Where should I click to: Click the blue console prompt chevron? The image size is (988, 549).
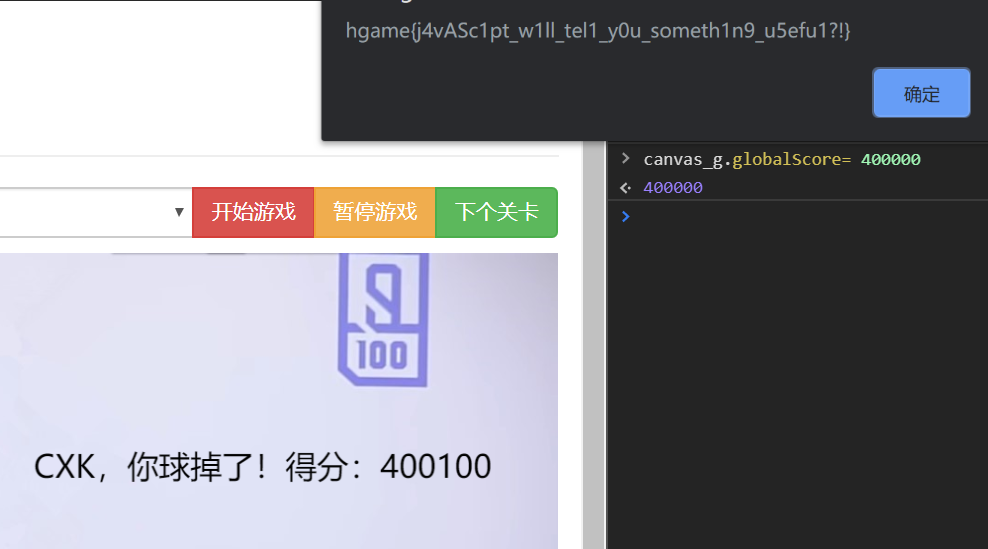pyautogui.click(x=626, y=217)
